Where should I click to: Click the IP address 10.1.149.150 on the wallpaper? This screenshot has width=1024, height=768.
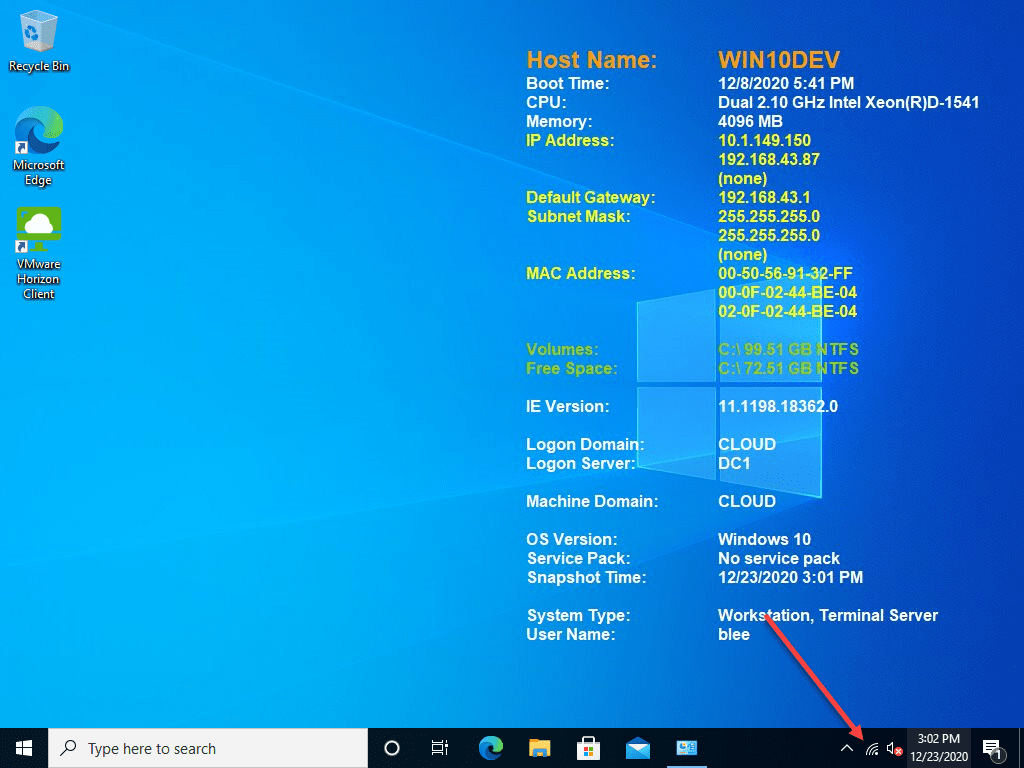[x=764, y=141]
